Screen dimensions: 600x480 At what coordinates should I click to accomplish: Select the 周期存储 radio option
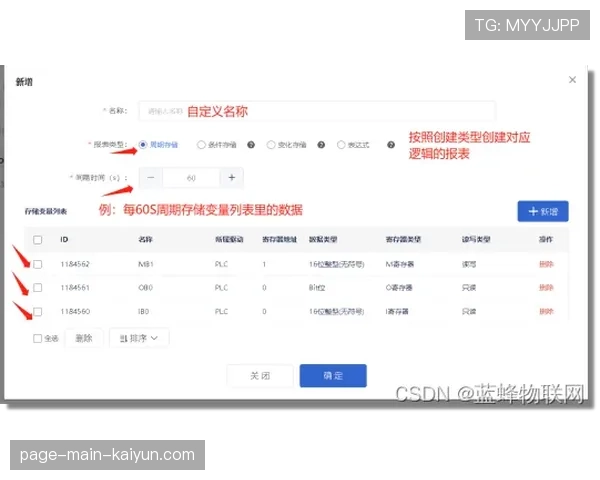click(143, 145)
